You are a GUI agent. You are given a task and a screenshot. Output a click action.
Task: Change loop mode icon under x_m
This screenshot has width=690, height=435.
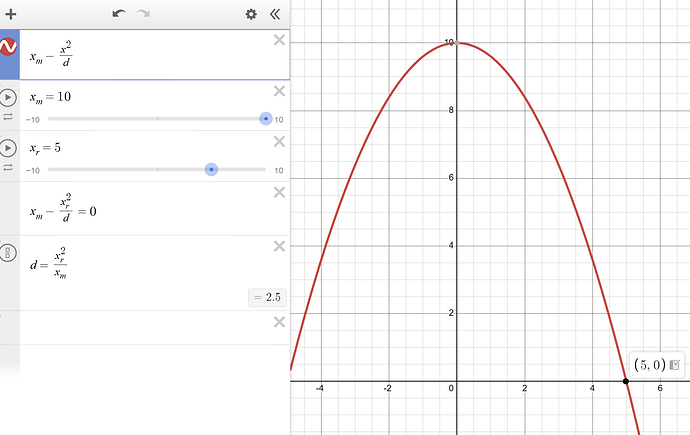coord(8,117)
